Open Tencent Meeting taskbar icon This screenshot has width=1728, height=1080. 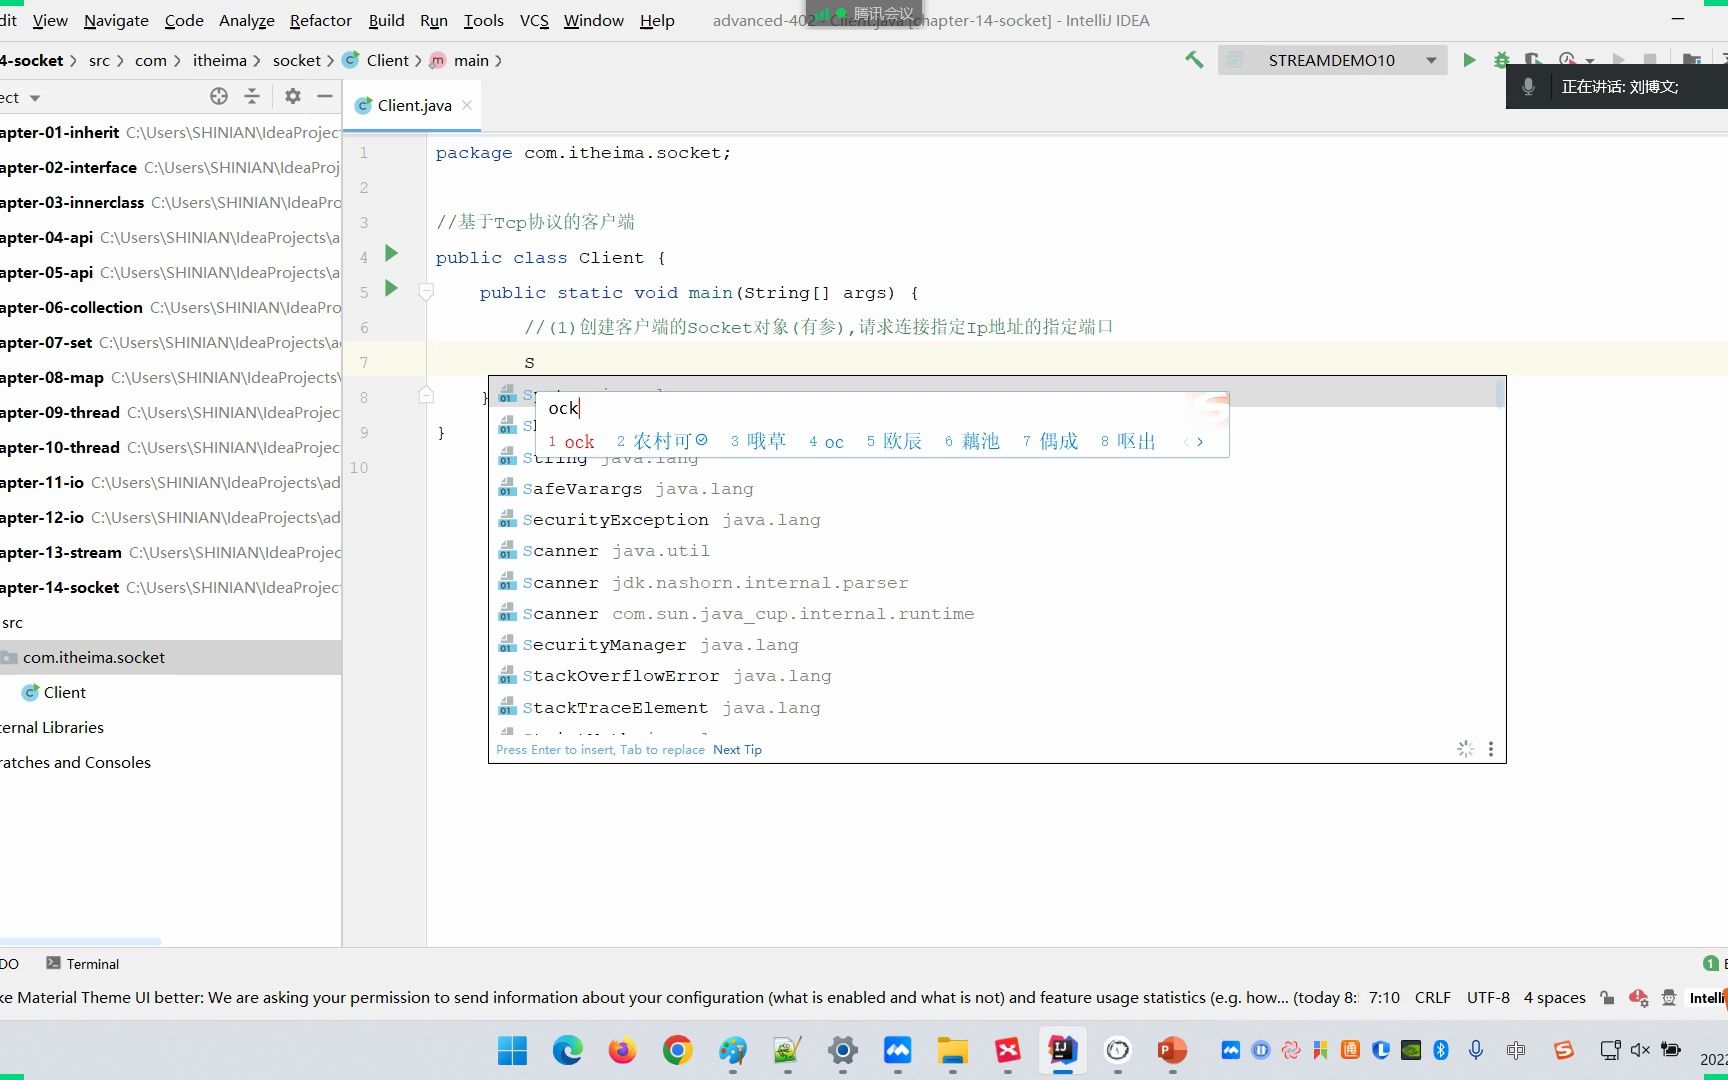click(x=897, y=1050)
